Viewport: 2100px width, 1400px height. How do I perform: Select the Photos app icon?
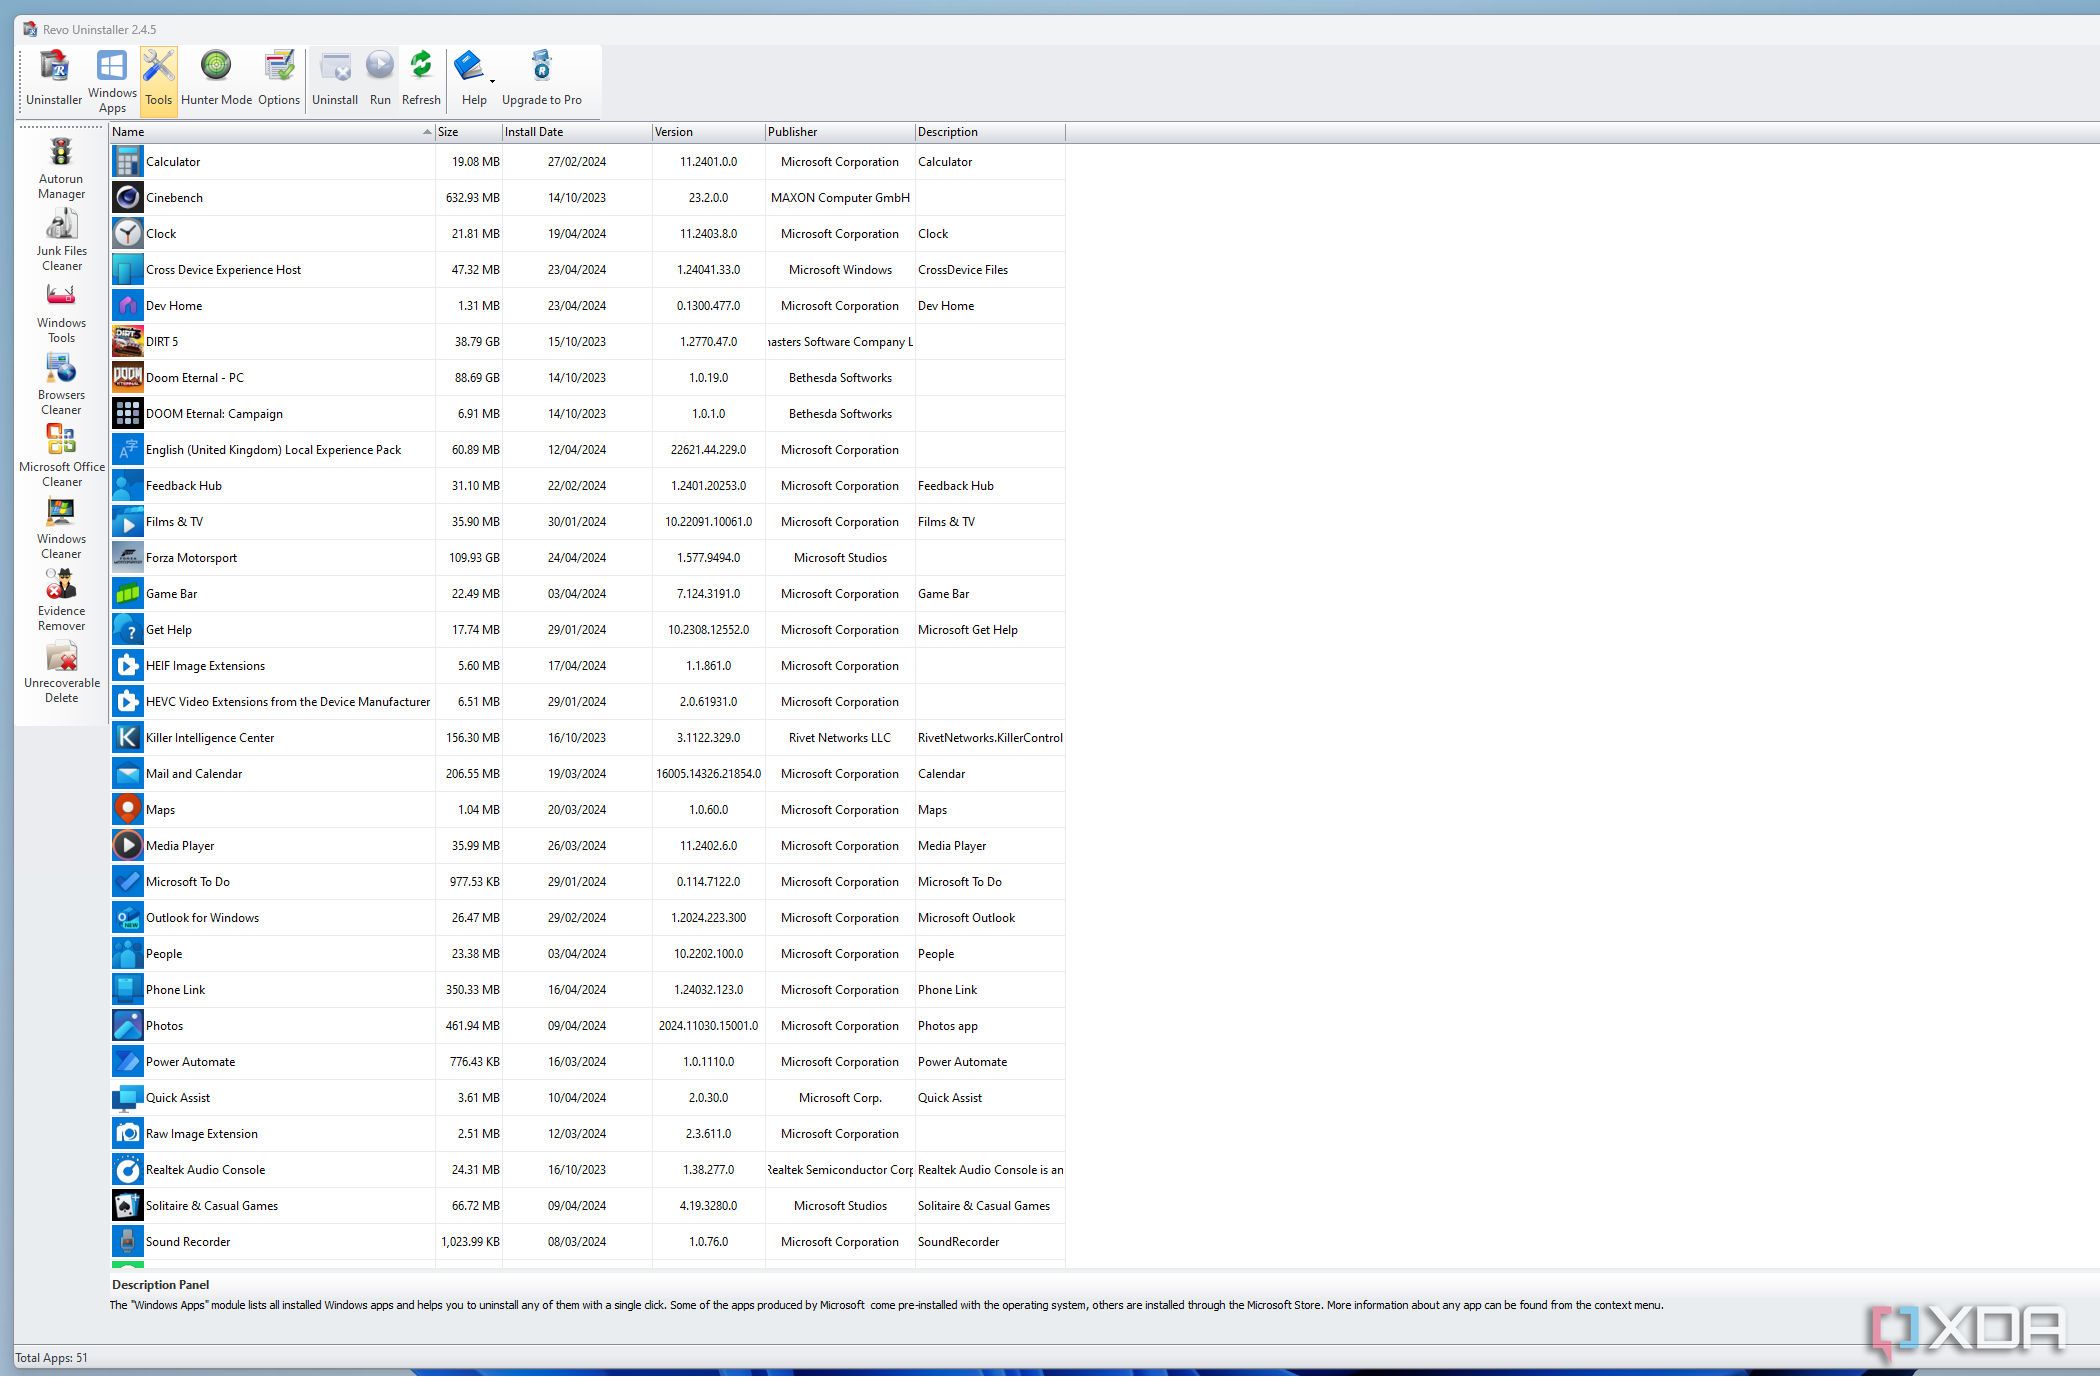pos(127,1026)
